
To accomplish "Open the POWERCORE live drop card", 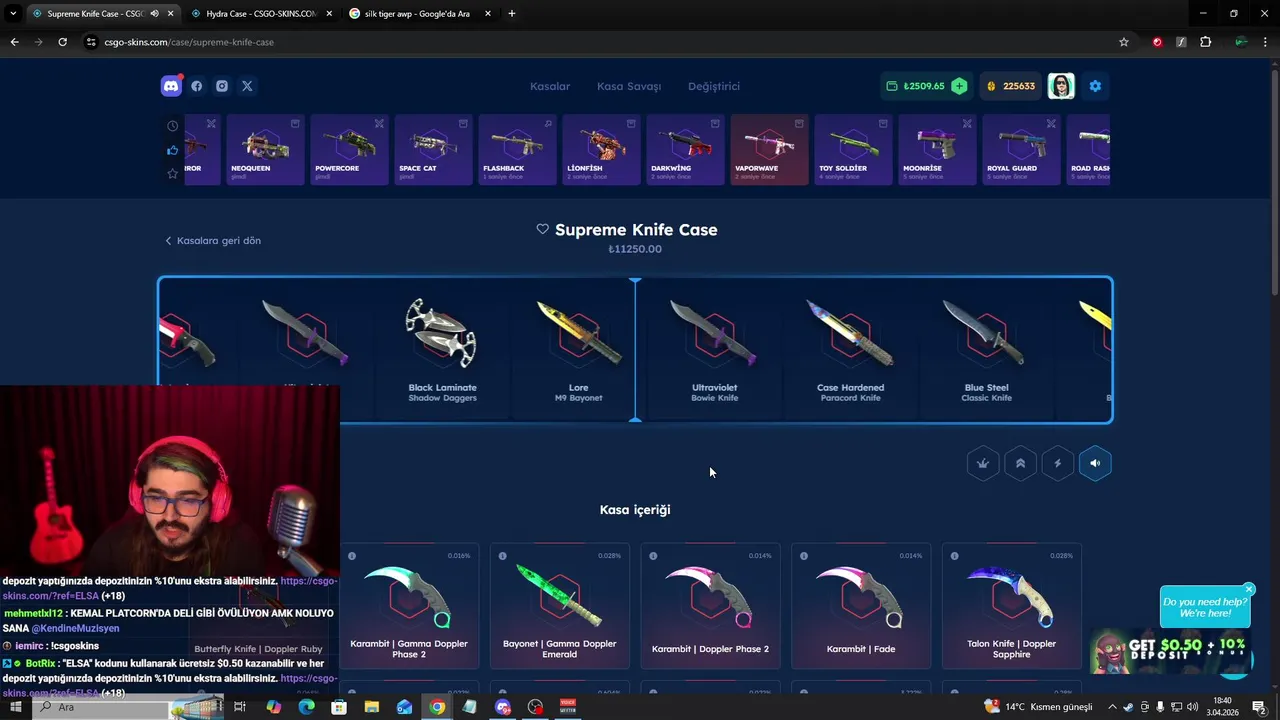I will [x=349, y=149].
